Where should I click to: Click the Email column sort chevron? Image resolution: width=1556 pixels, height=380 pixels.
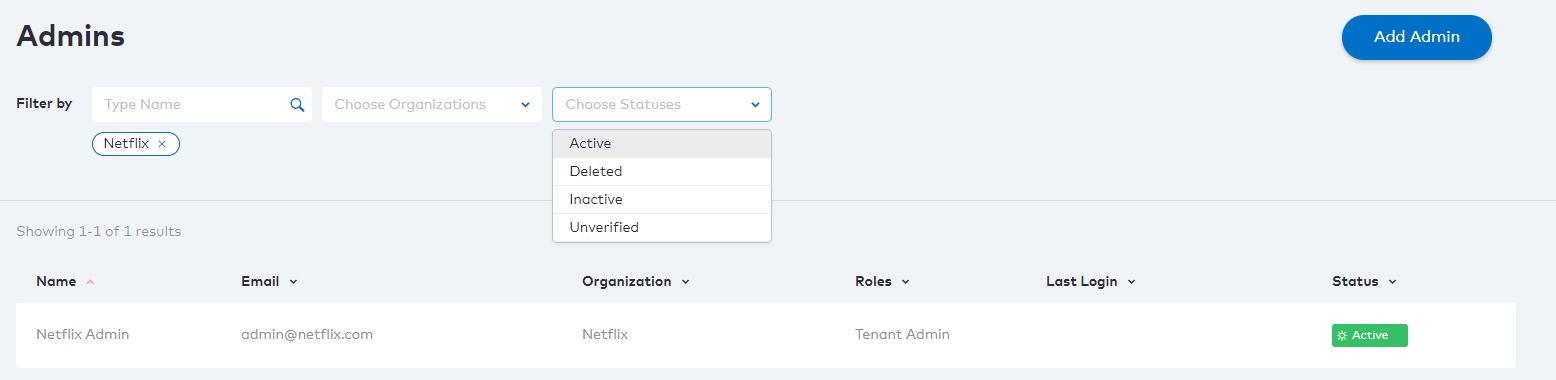[293, 282]
